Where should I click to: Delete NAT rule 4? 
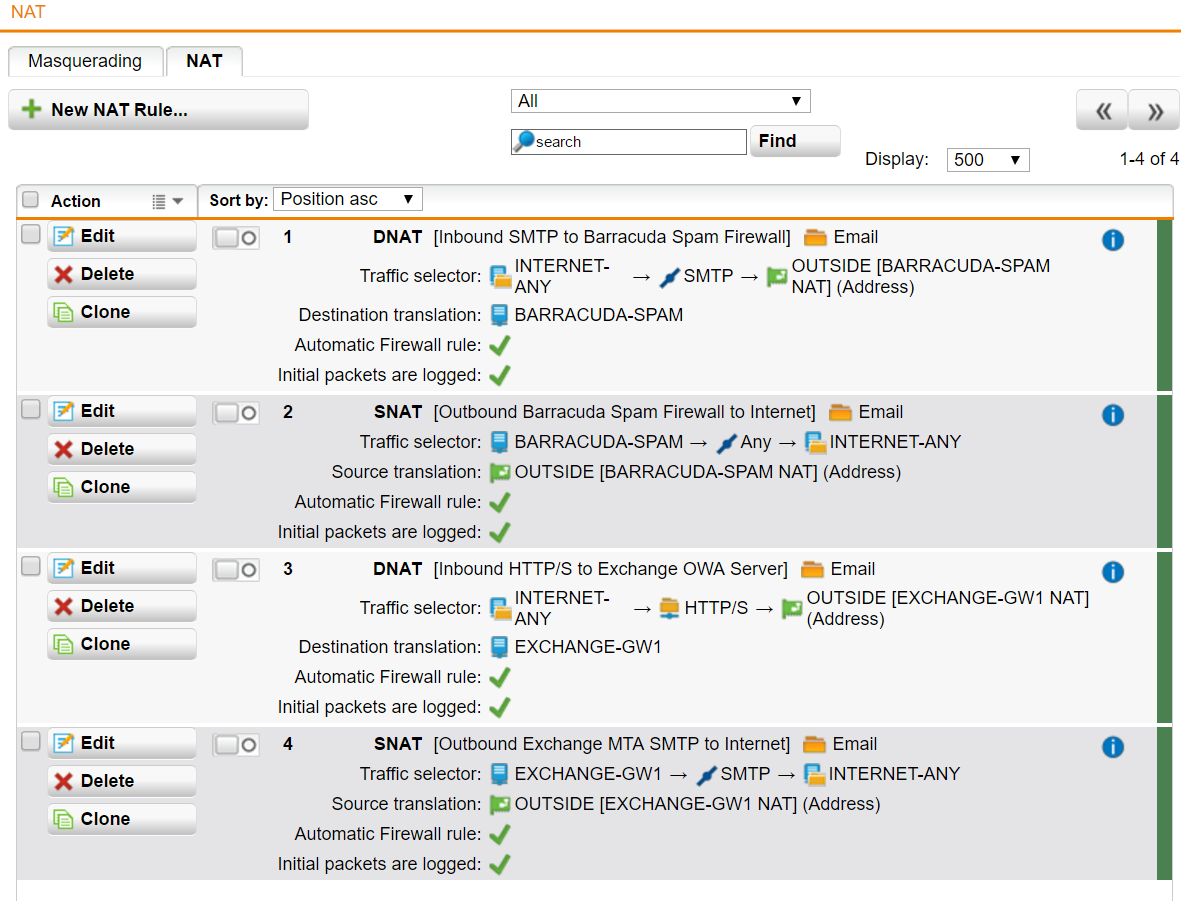click(x=122, y=781)
